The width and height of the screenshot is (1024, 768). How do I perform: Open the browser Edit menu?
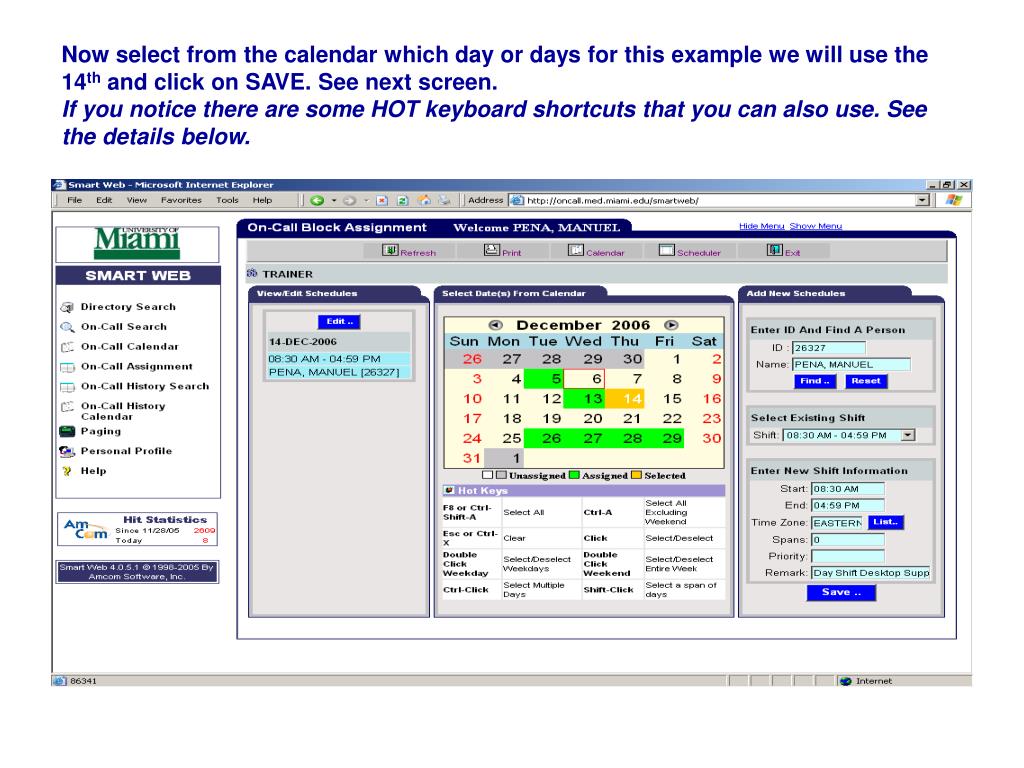[x=104, y=200]
